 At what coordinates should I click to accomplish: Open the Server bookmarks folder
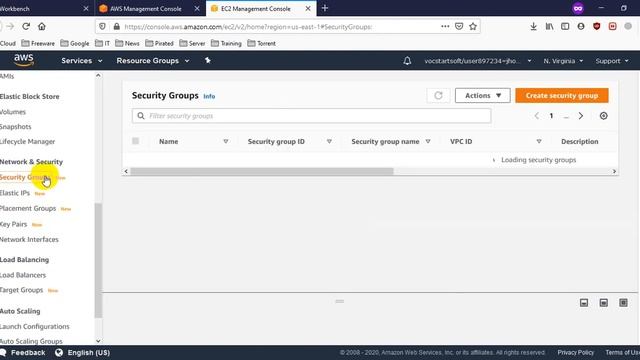(192, 43)
